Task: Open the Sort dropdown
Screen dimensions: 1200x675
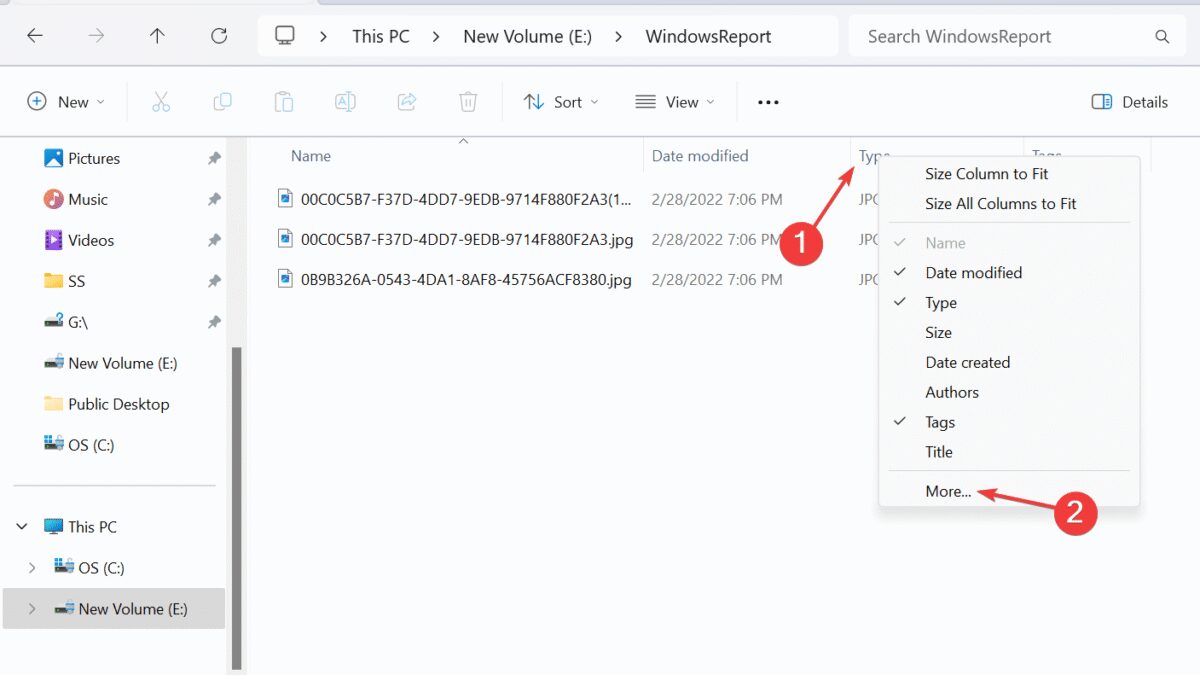Action: point(561,101)
